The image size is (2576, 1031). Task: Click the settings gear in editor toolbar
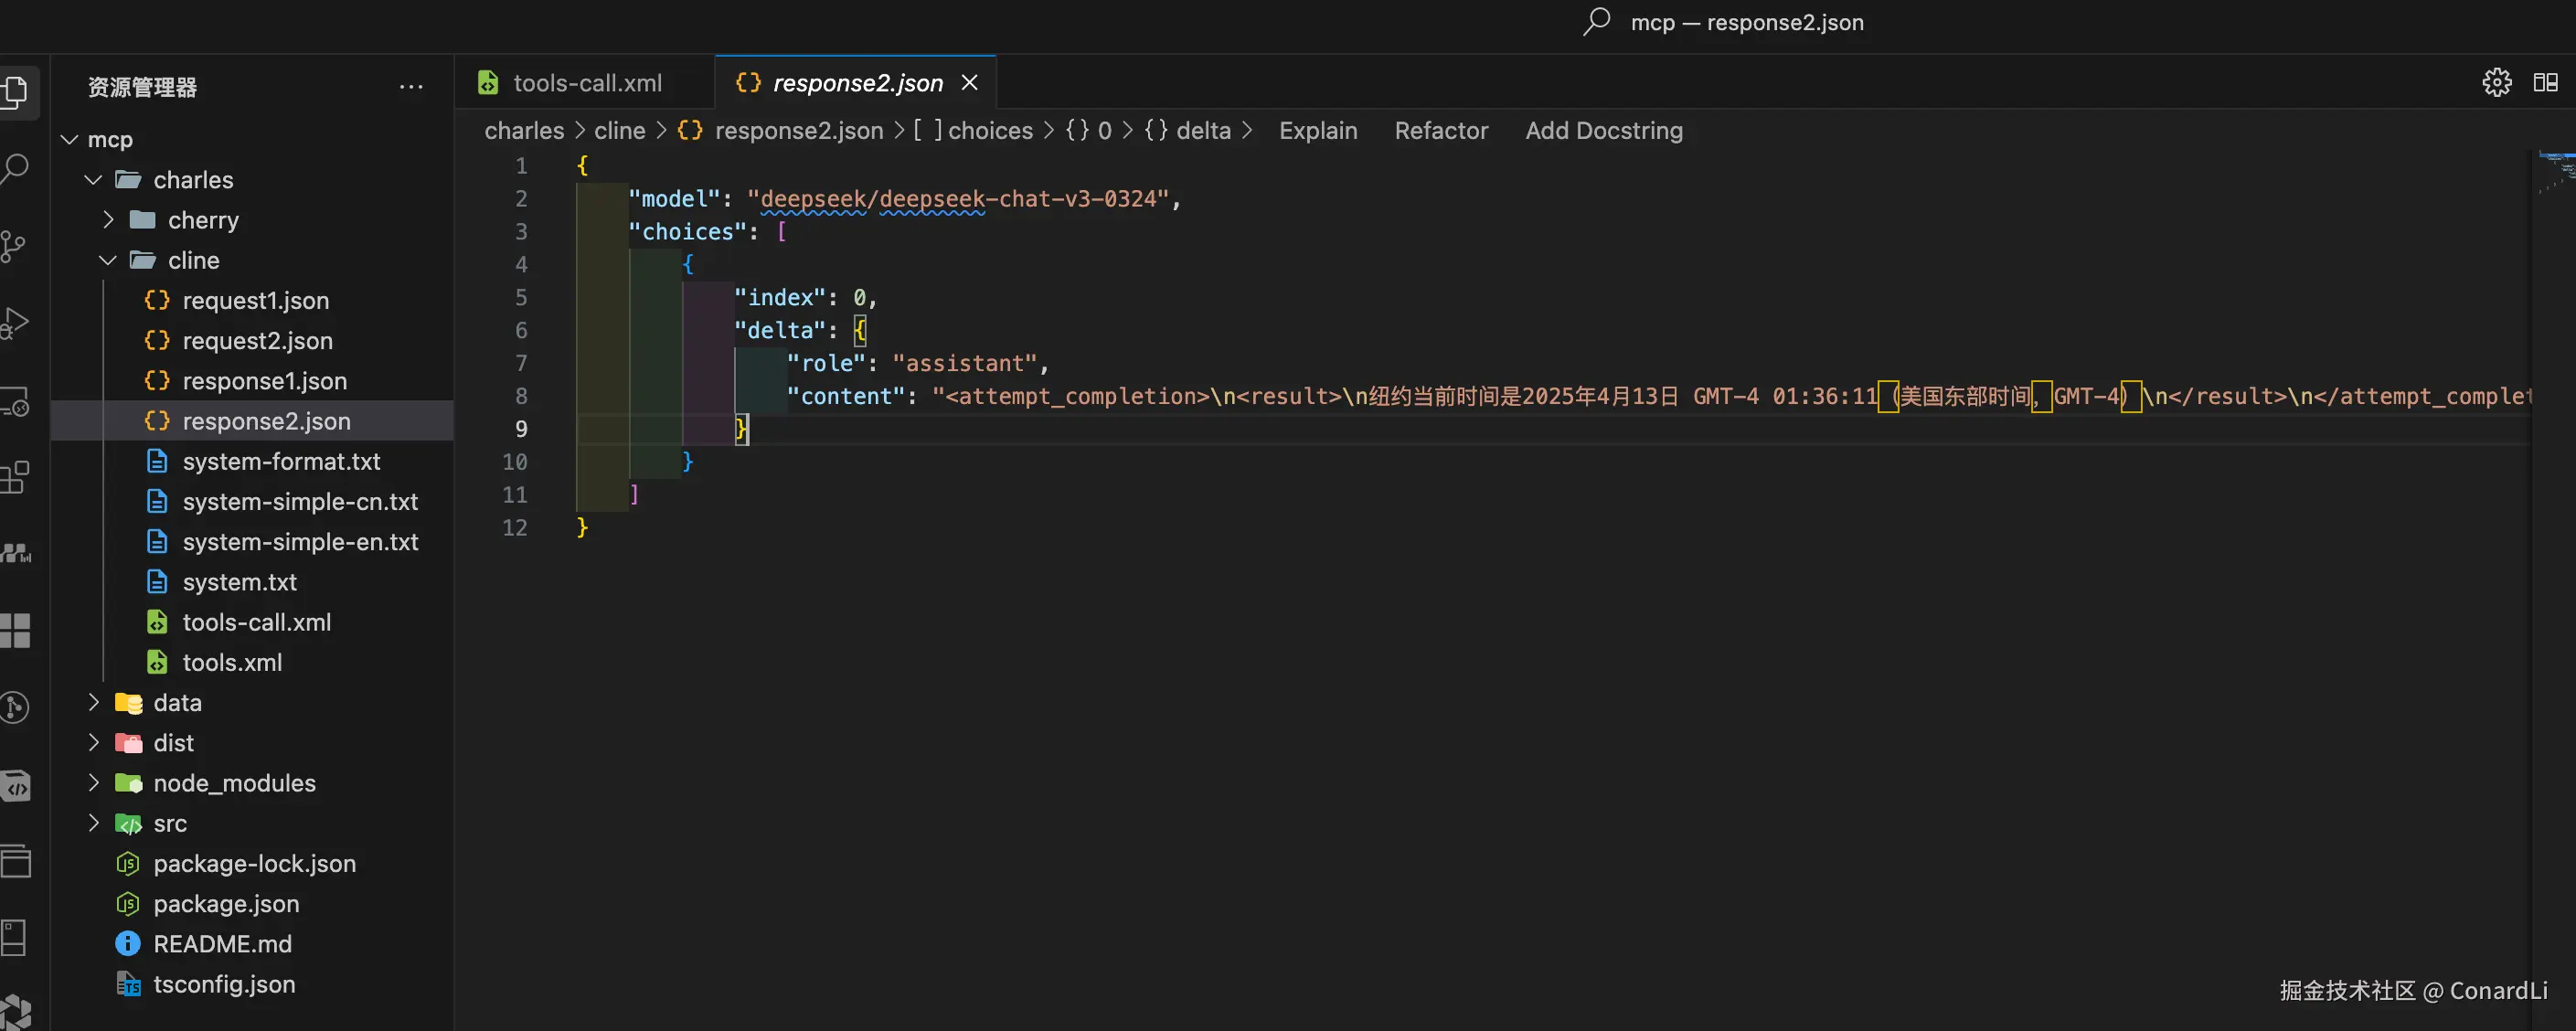(x=2496, y=83)
